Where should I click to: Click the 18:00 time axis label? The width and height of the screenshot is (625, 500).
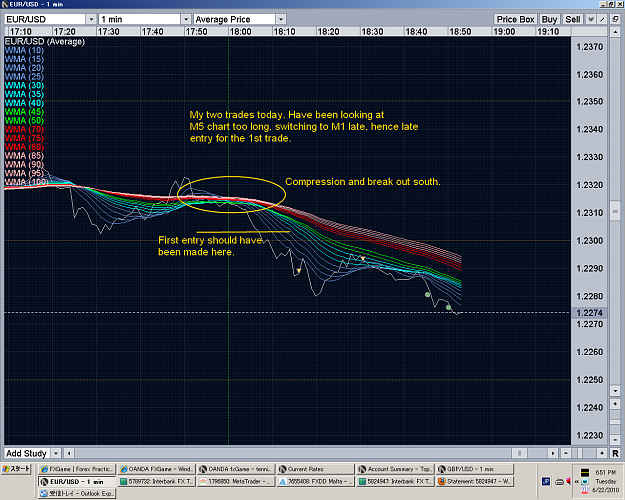click(x=240, y=31)
